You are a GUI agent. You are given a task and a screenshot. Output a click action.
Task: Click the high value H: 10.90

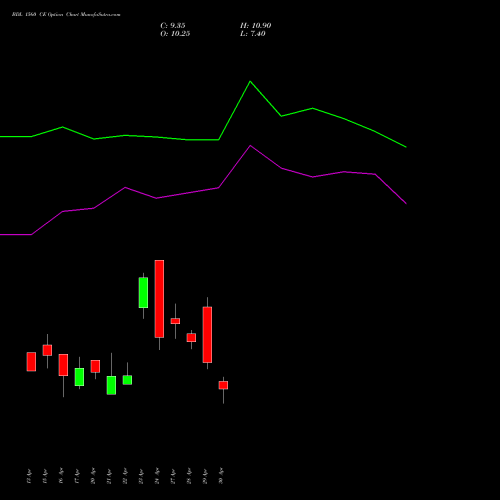pyautogui.click(x=255, y=26)
